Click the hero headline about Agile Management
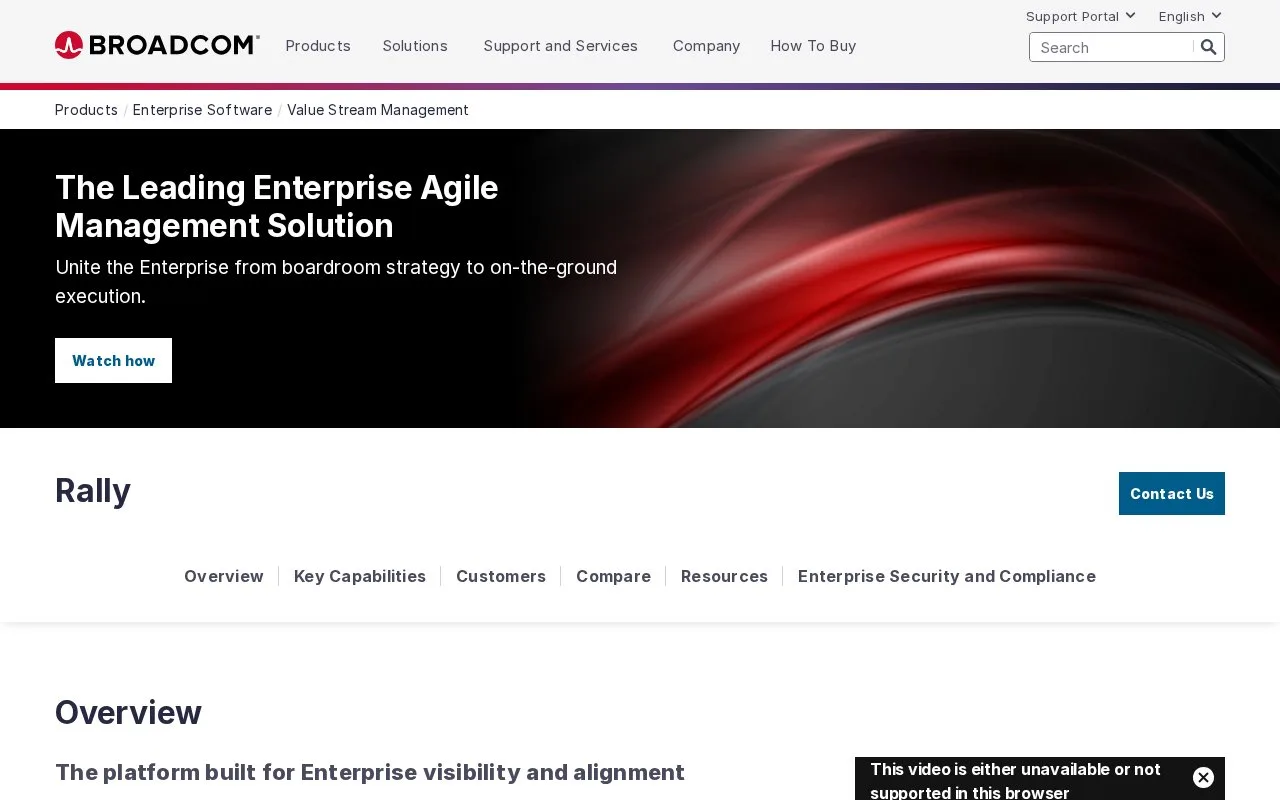The width and height of the screenshot is (1280, 800). click(x=277, y=206)
